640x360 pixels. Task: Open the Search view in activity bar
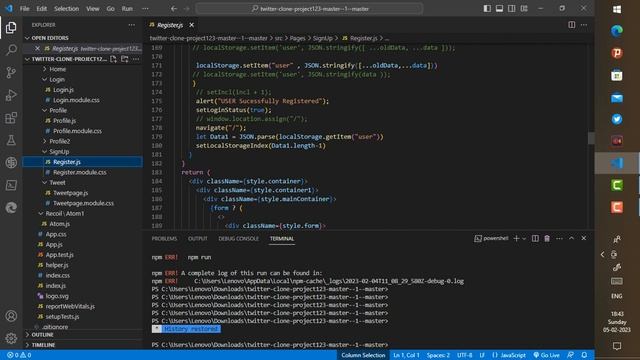click(x=11, y=50)
